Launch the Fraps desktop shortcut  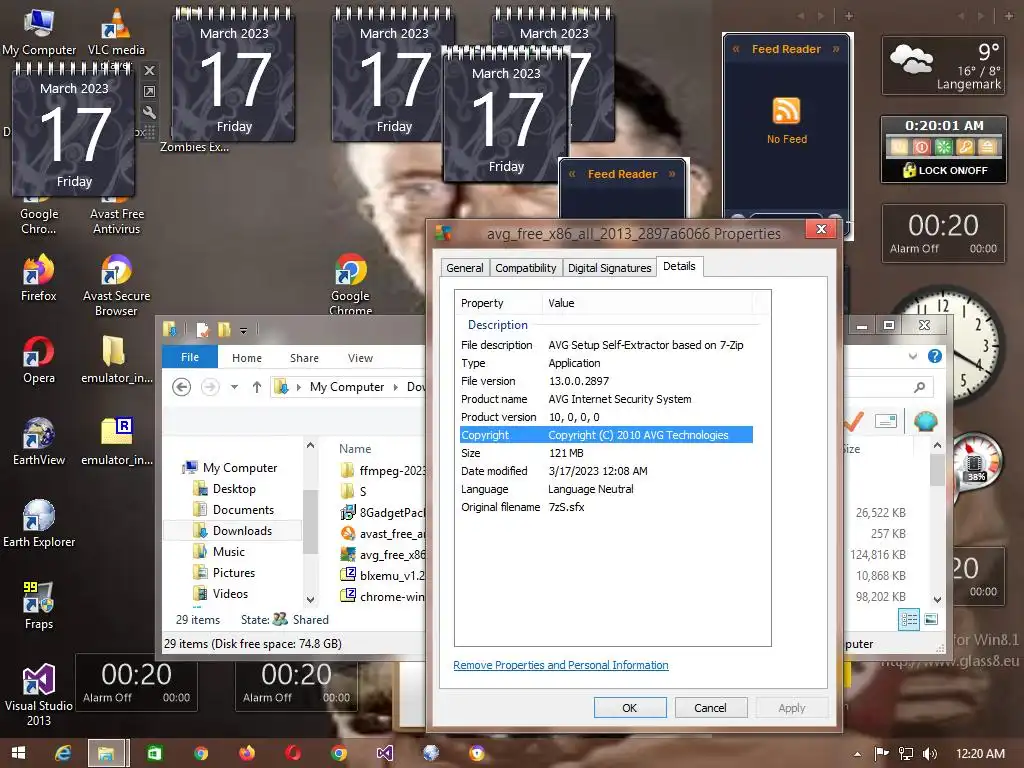(x=39, y=605)
